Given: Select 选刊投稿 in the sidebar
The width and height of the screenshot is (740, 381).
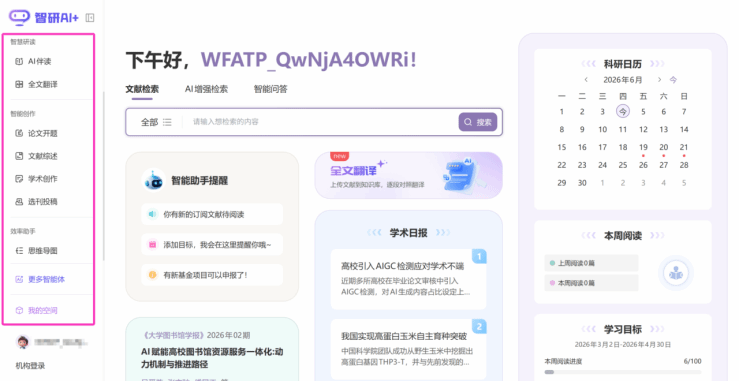Looking at the screenshot, I should [x=36, y=202].
